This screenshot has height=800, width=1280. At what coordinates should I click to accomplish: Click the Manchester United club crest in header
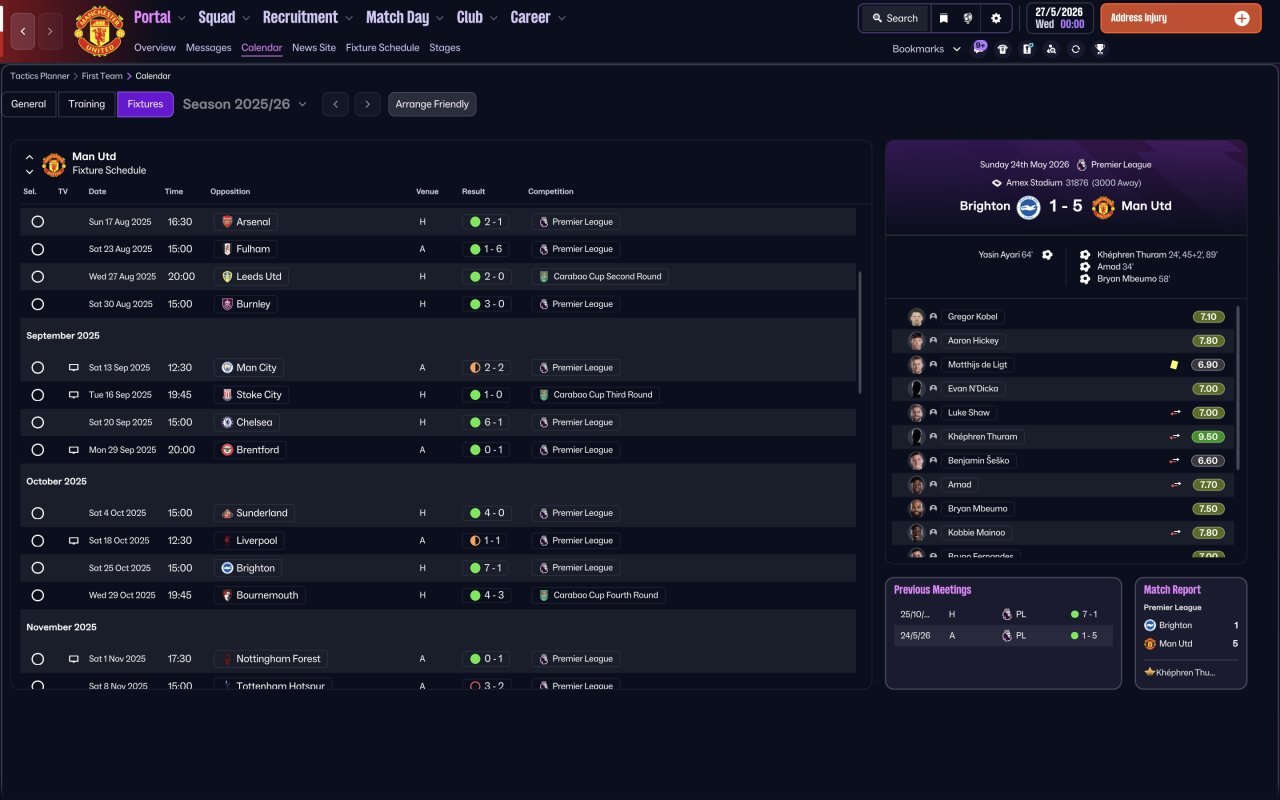point(99,31)
